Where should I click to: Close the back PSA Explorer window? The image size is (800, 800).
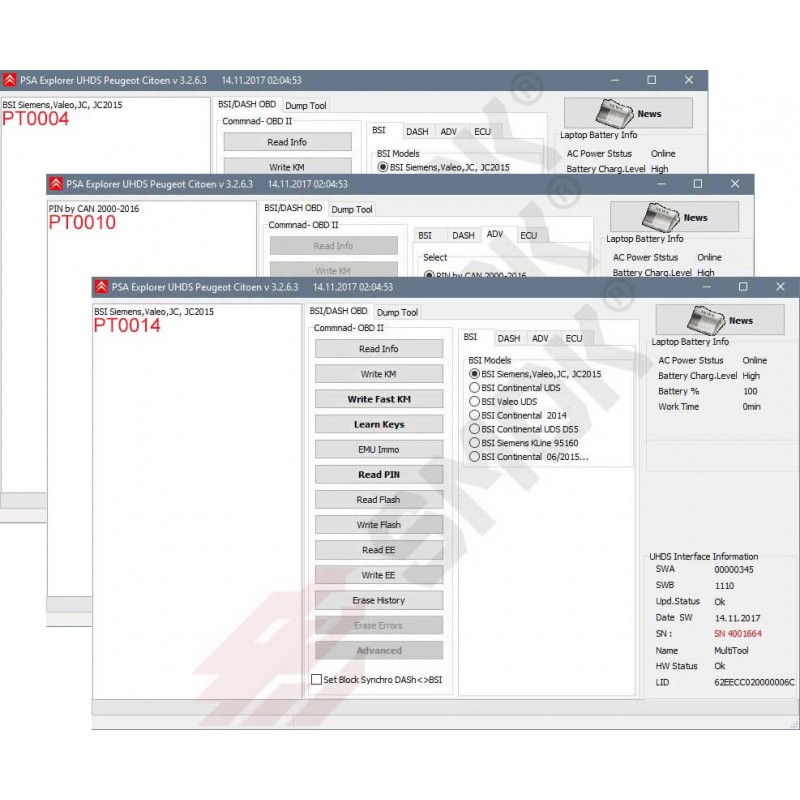click(689, 80)
